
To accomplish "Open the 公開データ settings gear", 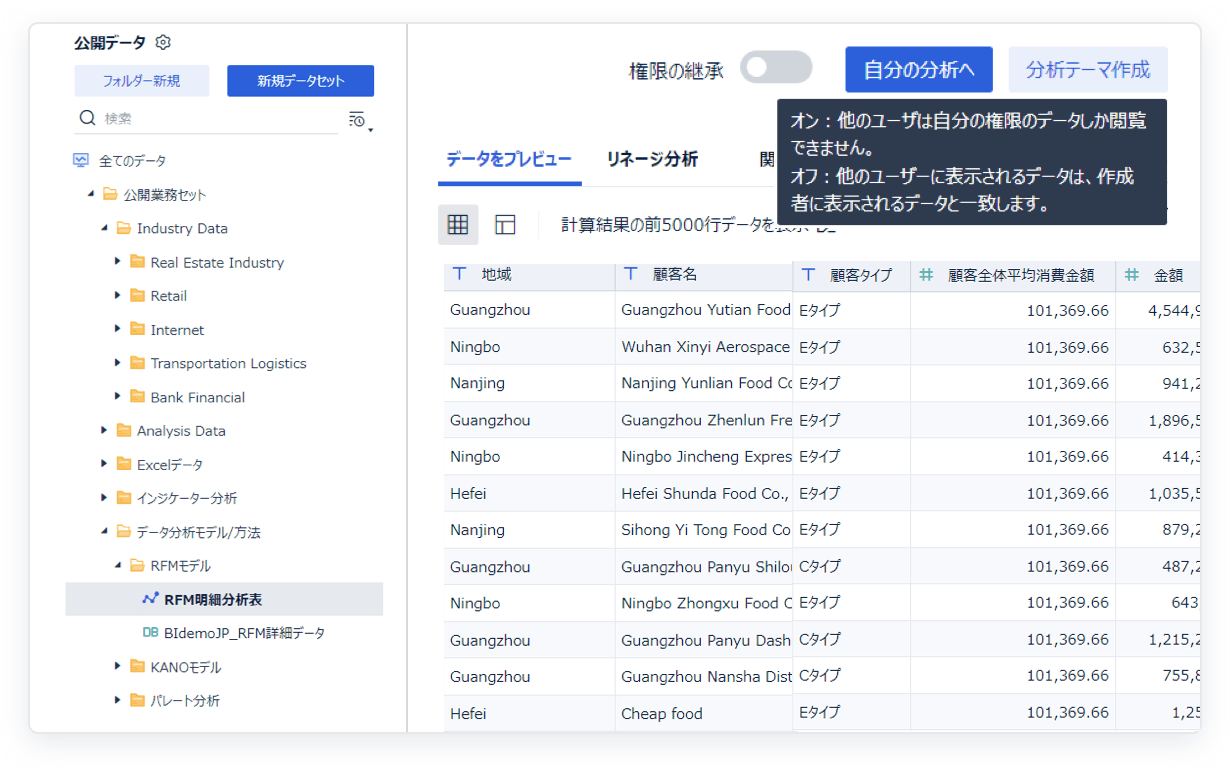I will 162,43.
